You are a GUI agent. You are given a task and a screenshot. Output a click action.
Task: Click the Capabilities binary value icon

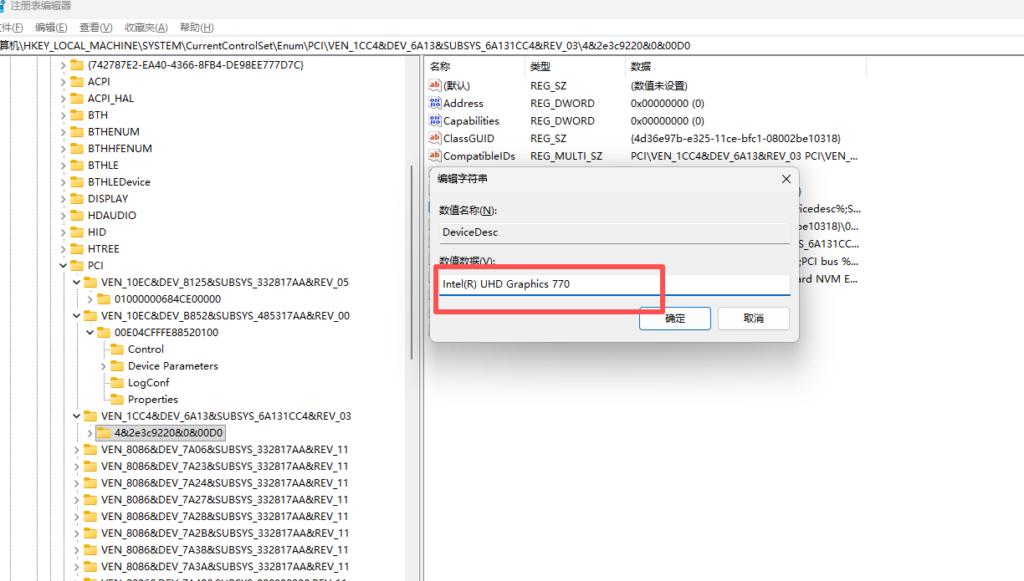pos(435,121)
